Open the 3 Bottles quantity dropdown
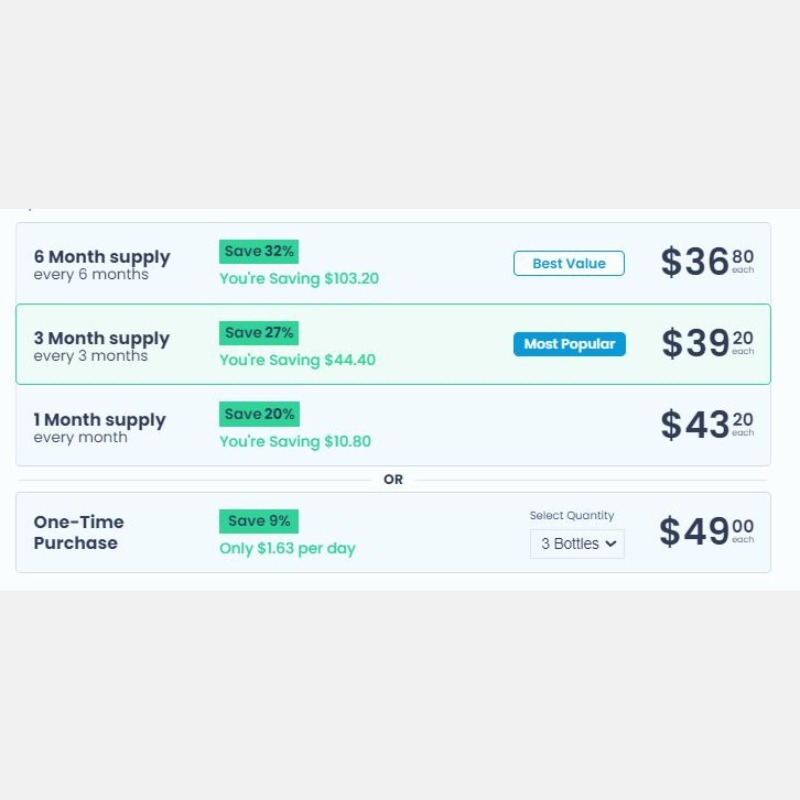 (577, 544)
